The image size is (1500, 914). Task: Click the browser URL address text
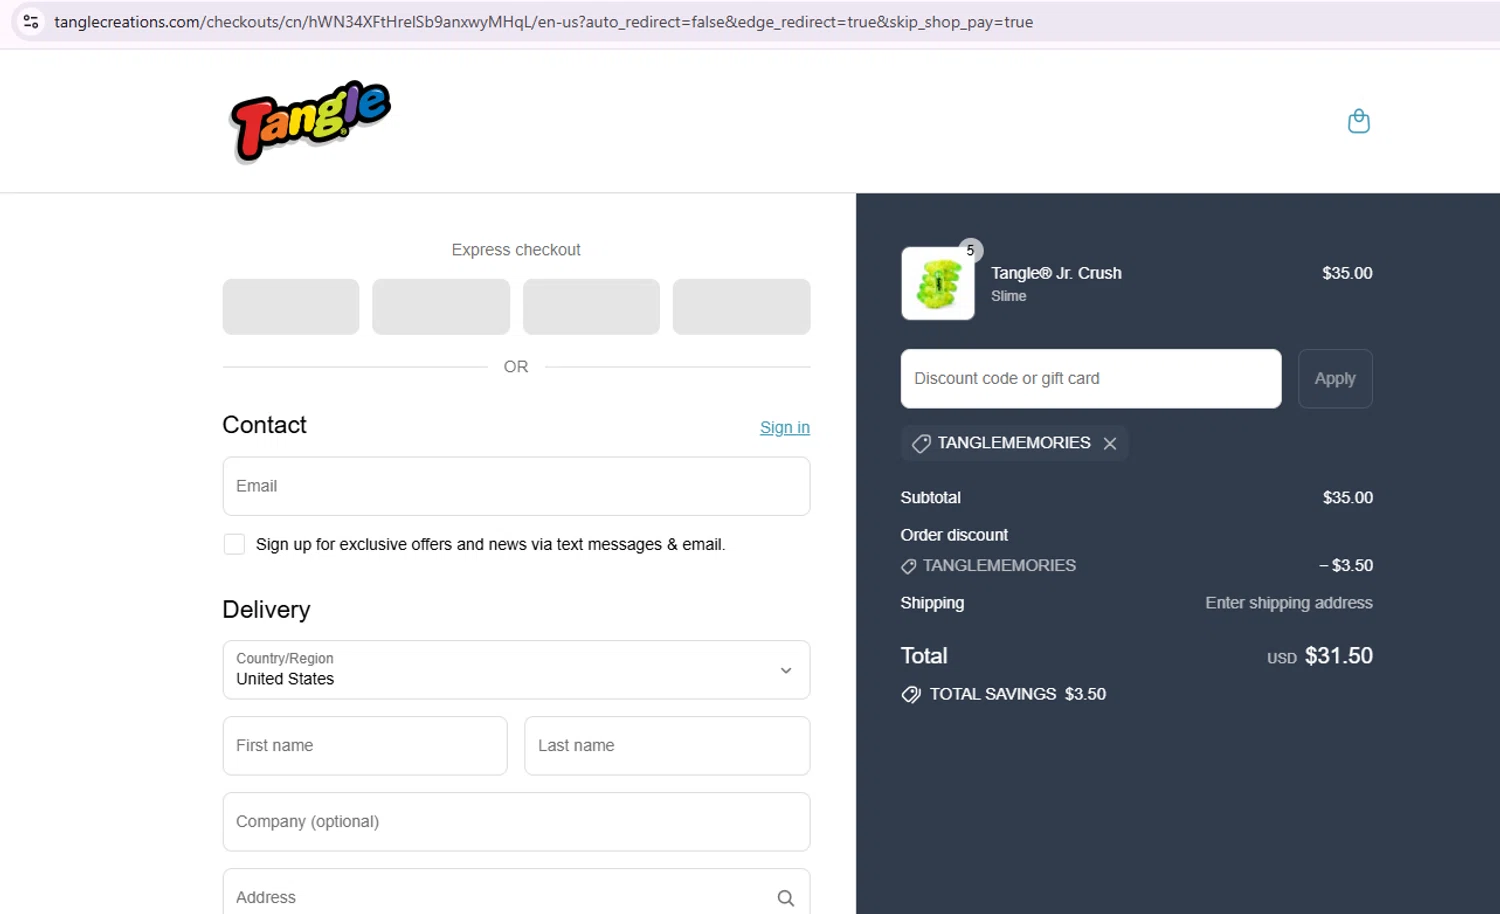543,21
